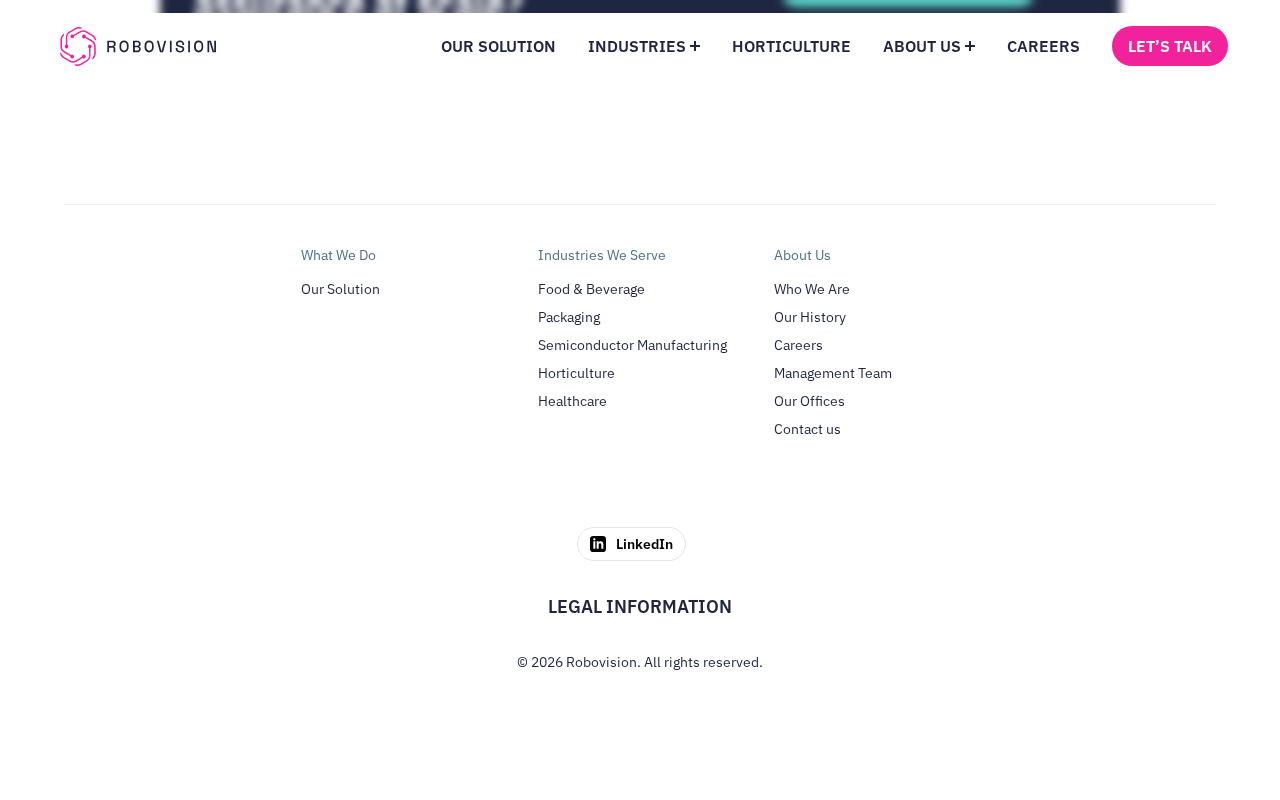Click the ROBOVISION wordmark text
Screen dimensions: 1280x800
pyautogui.click(x=161, y=46)
